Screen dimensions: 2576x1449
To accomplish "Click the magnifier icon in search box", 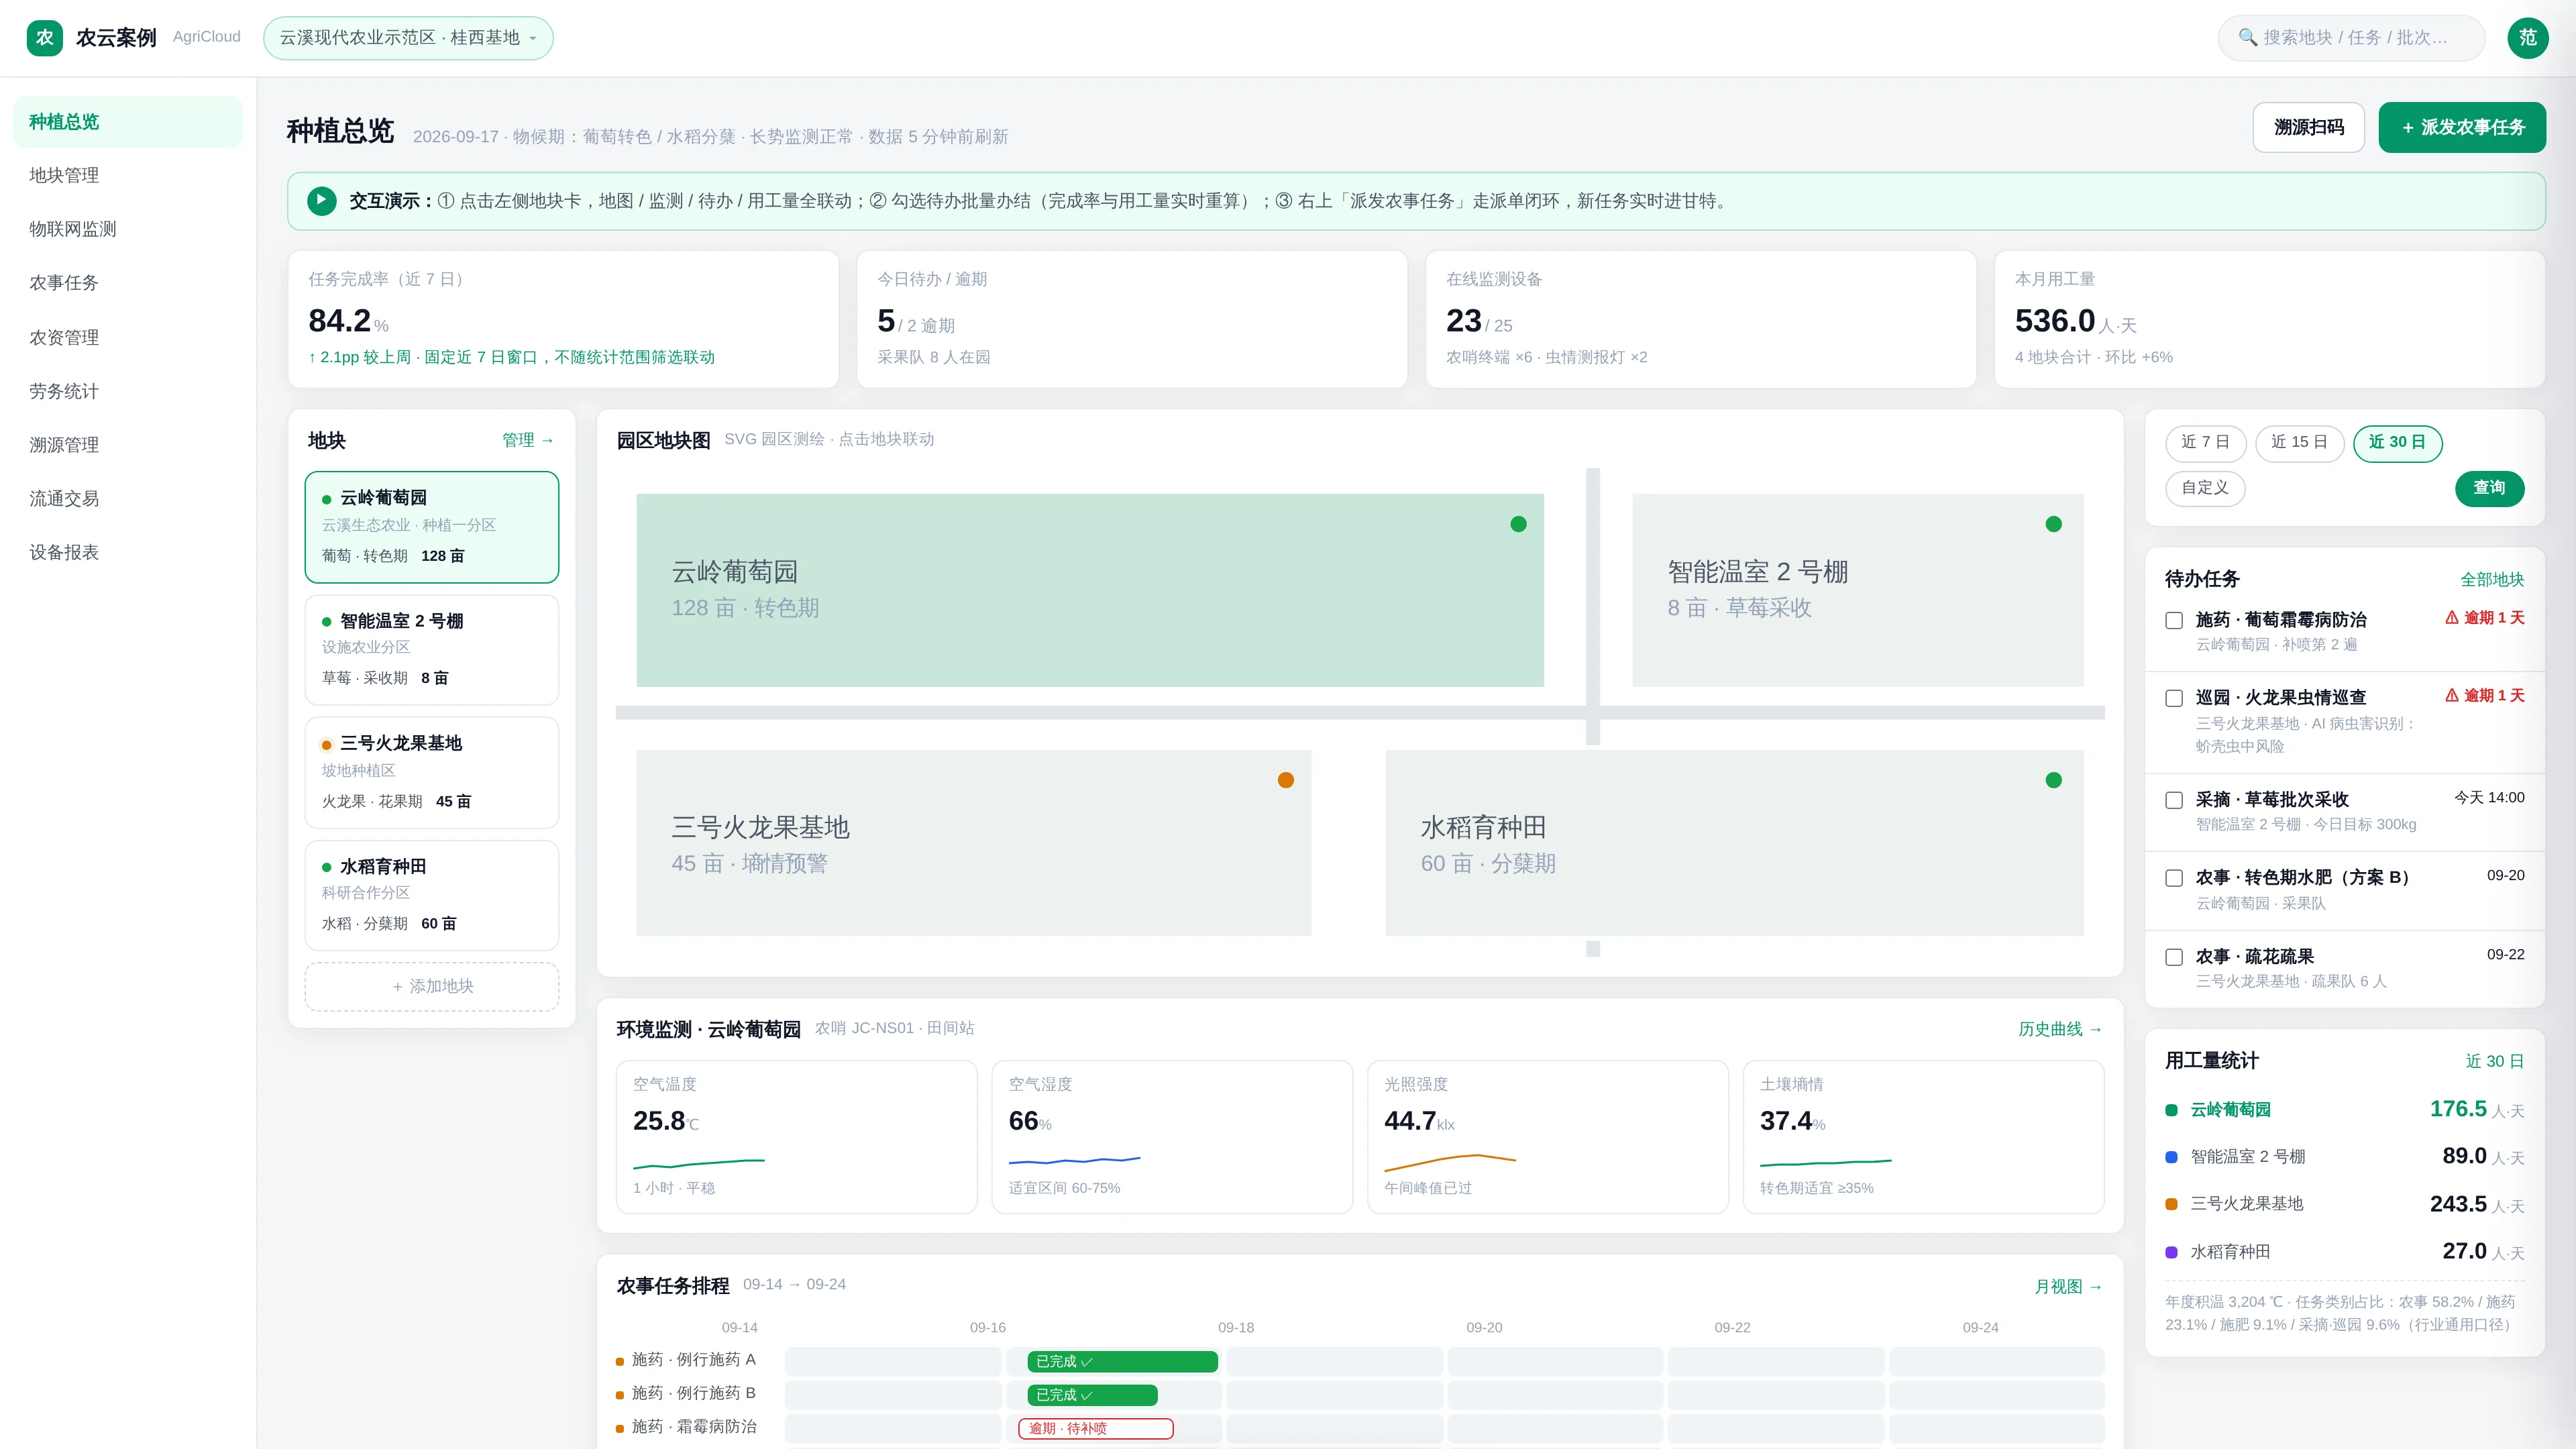I will [x=2247, y=38].
